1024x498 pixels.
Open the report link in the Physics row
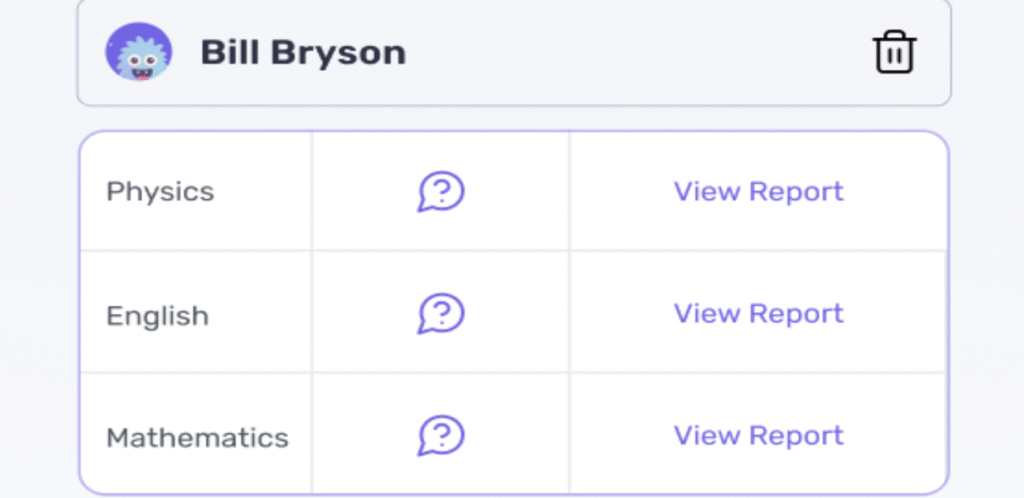[x=758, y=191]
